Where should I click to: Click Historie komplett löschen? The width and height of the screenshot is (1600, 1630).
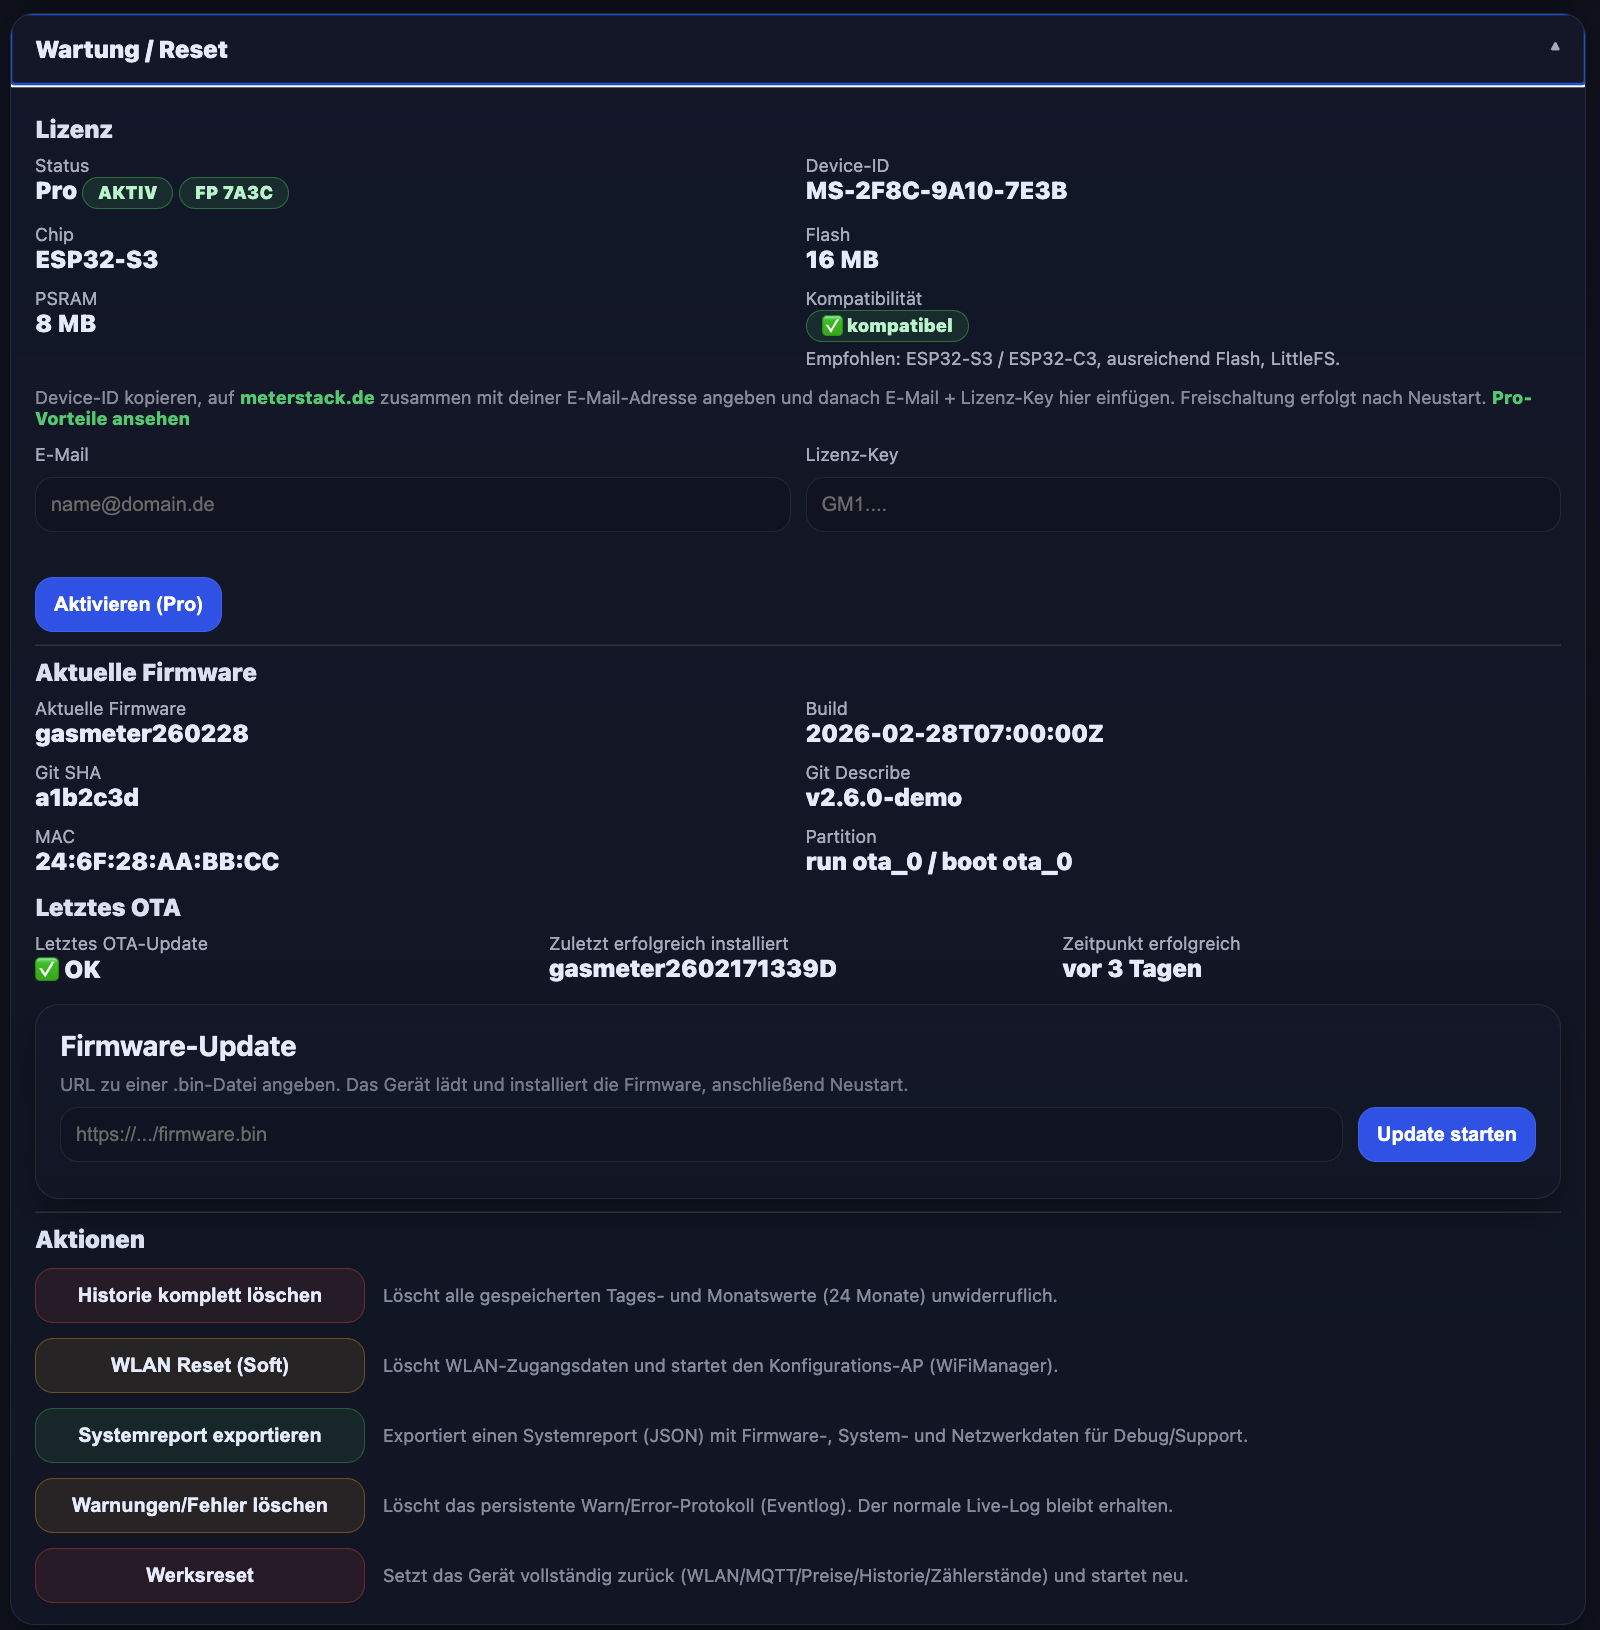[199, 1294]
